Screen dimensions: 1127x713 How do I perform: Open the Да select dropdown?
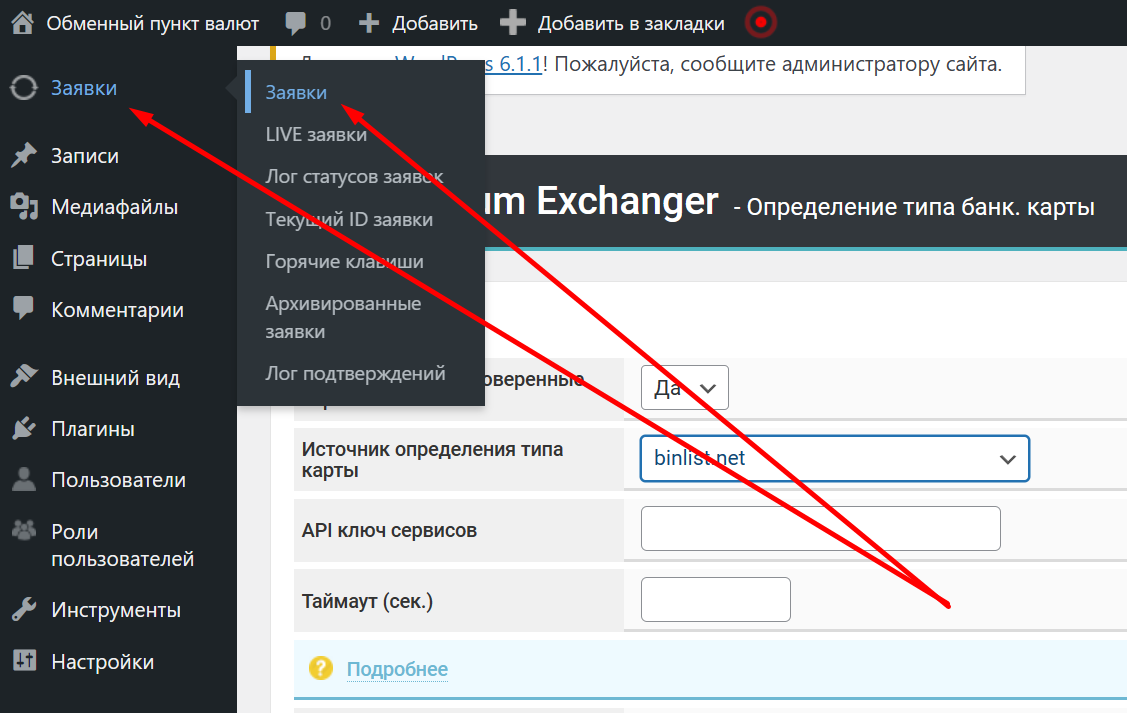point(684,388)
